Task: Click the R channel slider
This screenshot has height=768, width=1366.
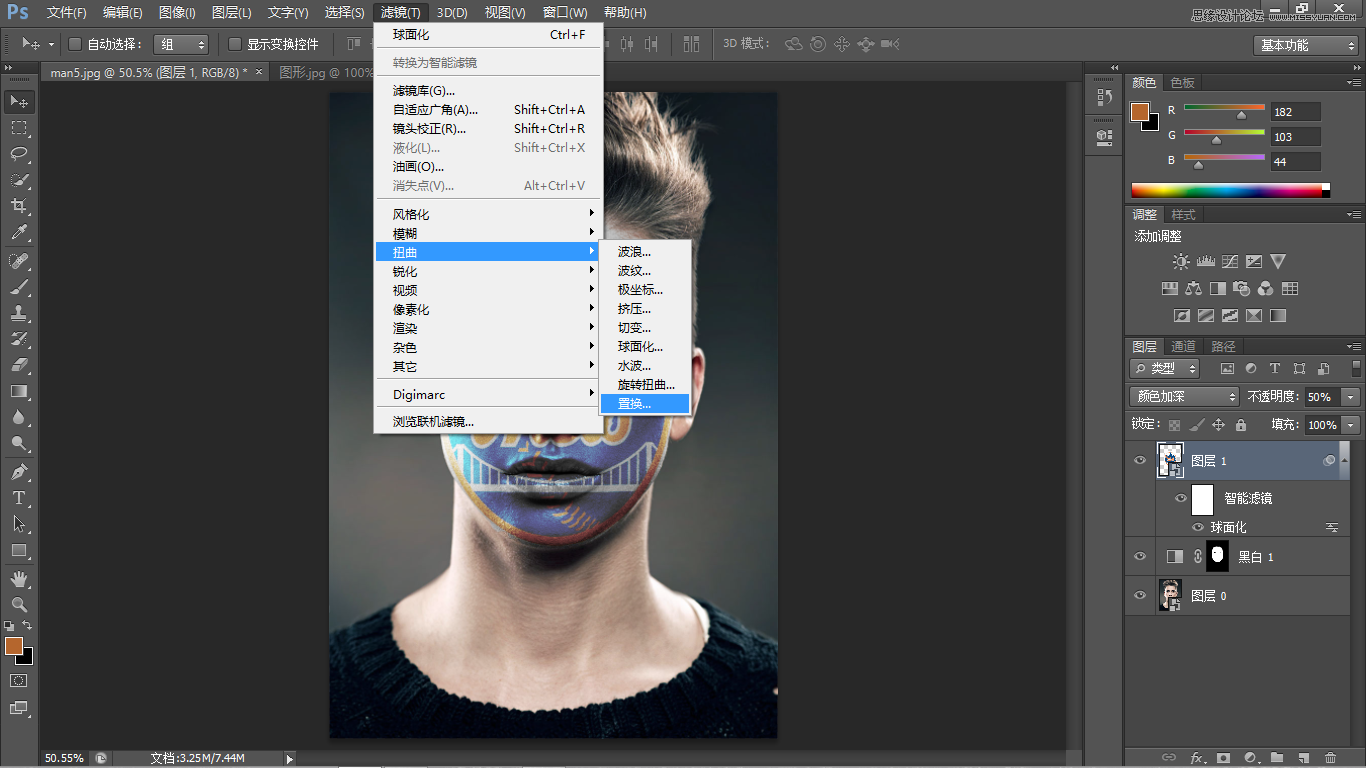Action: (1224, 110)
